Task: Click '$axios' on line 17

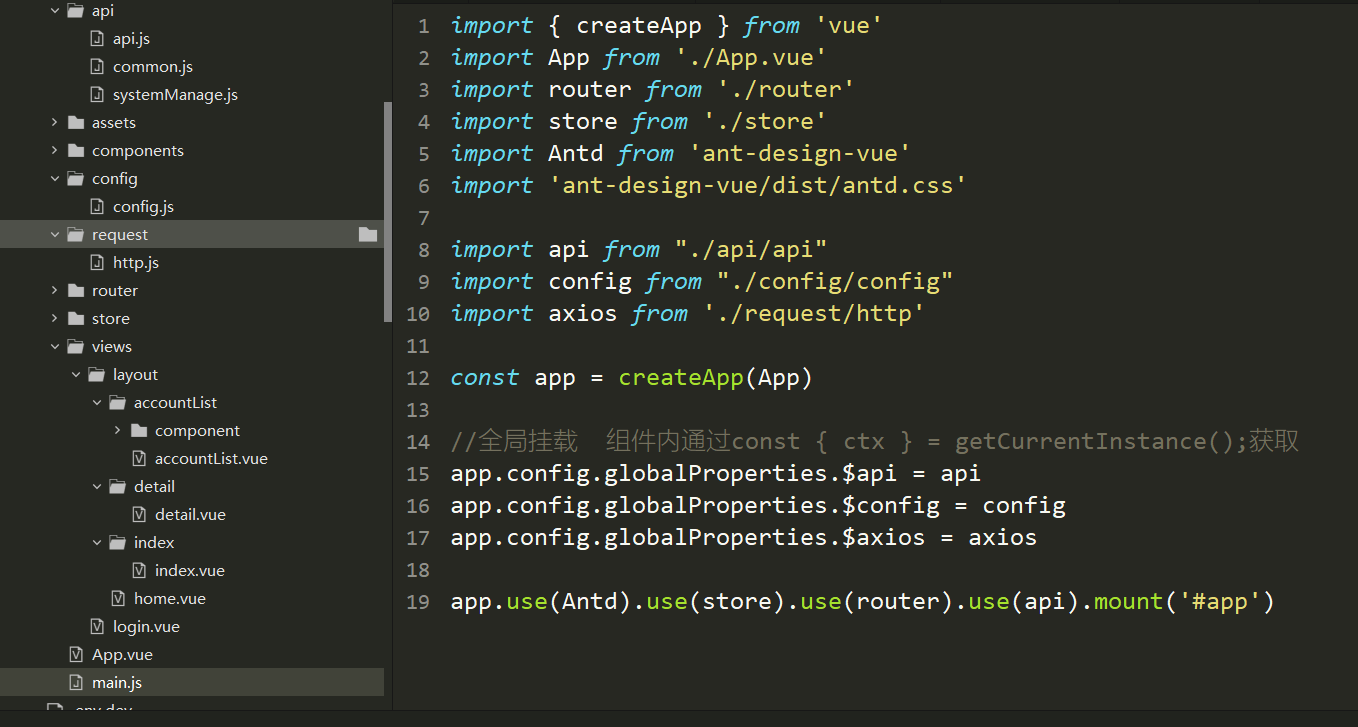Action: [x=884, y=538]
